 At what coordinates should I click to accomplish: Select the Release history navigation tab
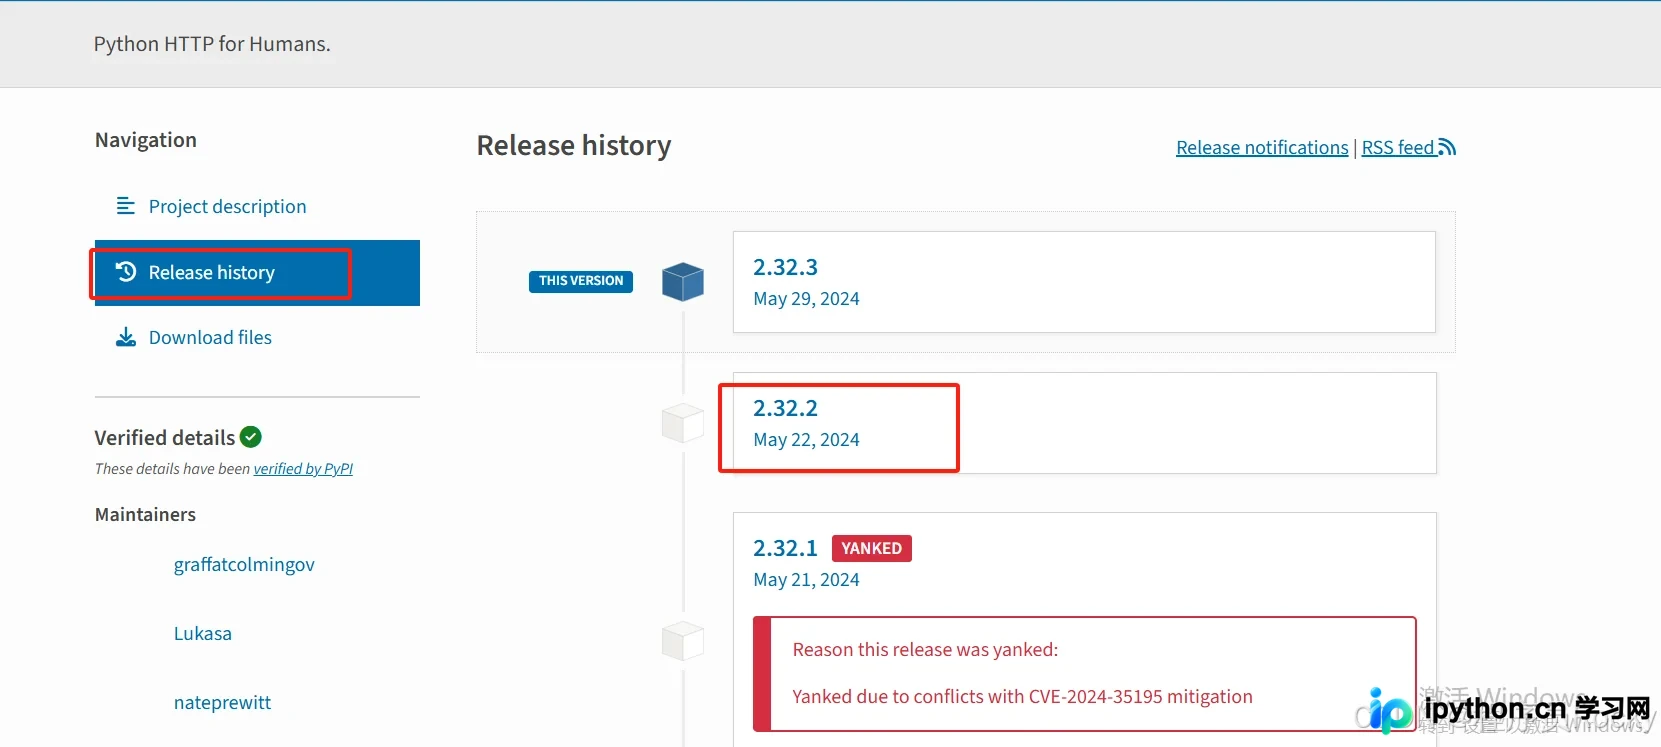[x=257, y=273]
